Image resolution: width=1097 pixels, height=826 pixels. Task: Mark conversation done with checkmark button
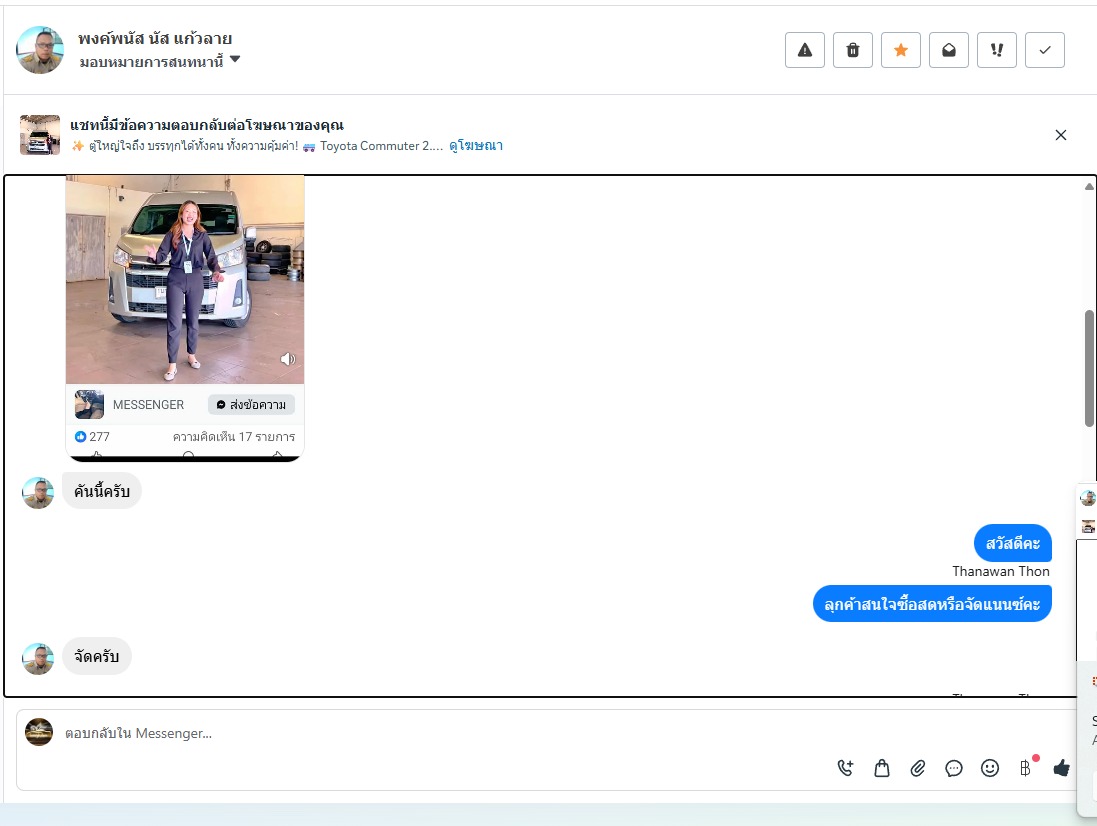tap(1045, 50)
